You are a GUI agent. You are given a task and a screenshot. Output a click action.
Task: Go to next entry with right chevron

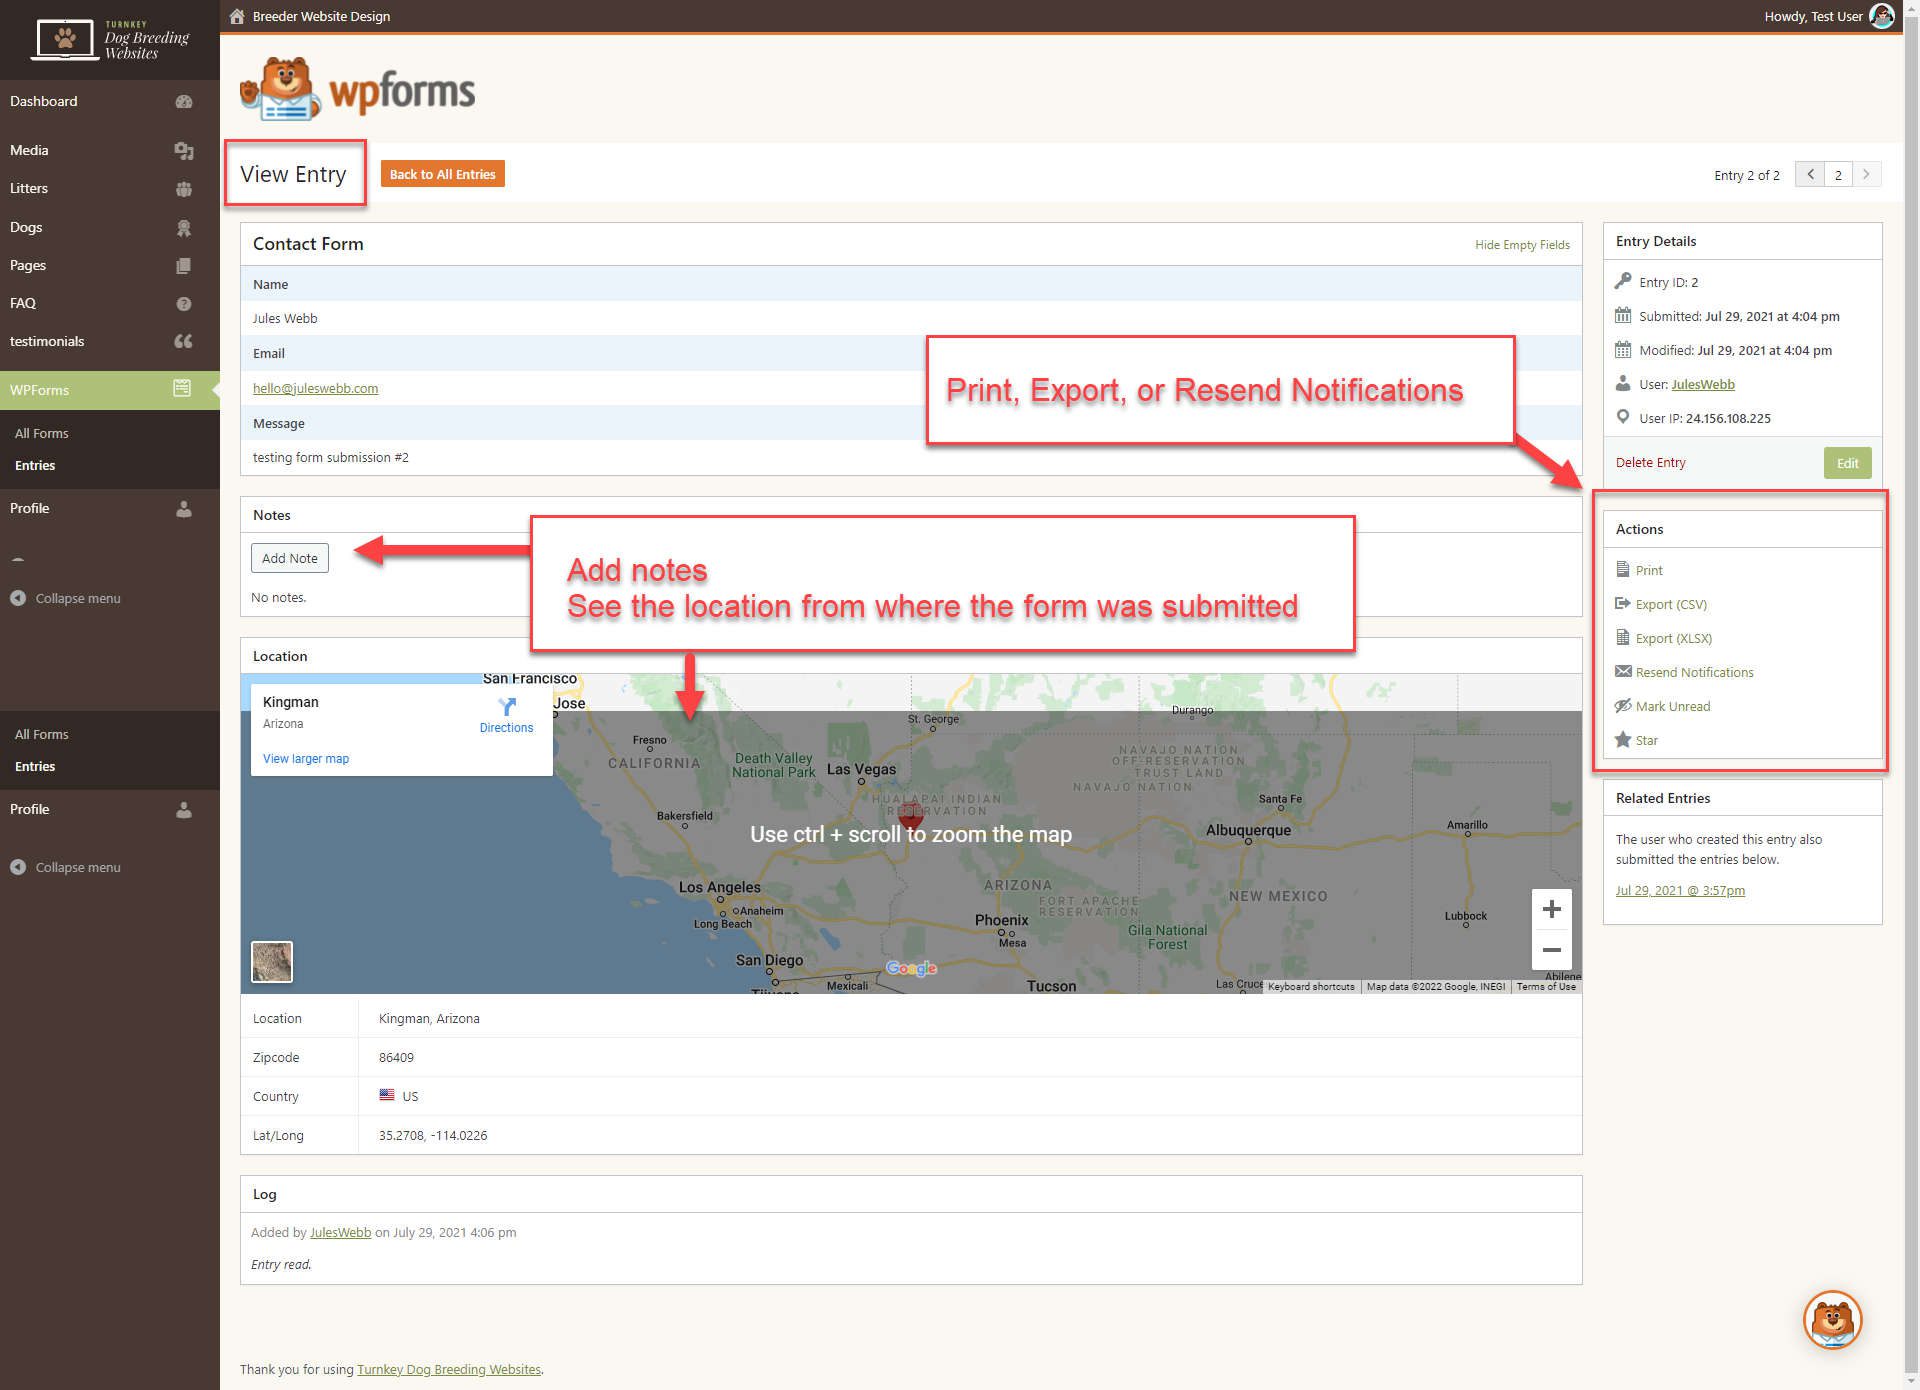point(1866,174)
